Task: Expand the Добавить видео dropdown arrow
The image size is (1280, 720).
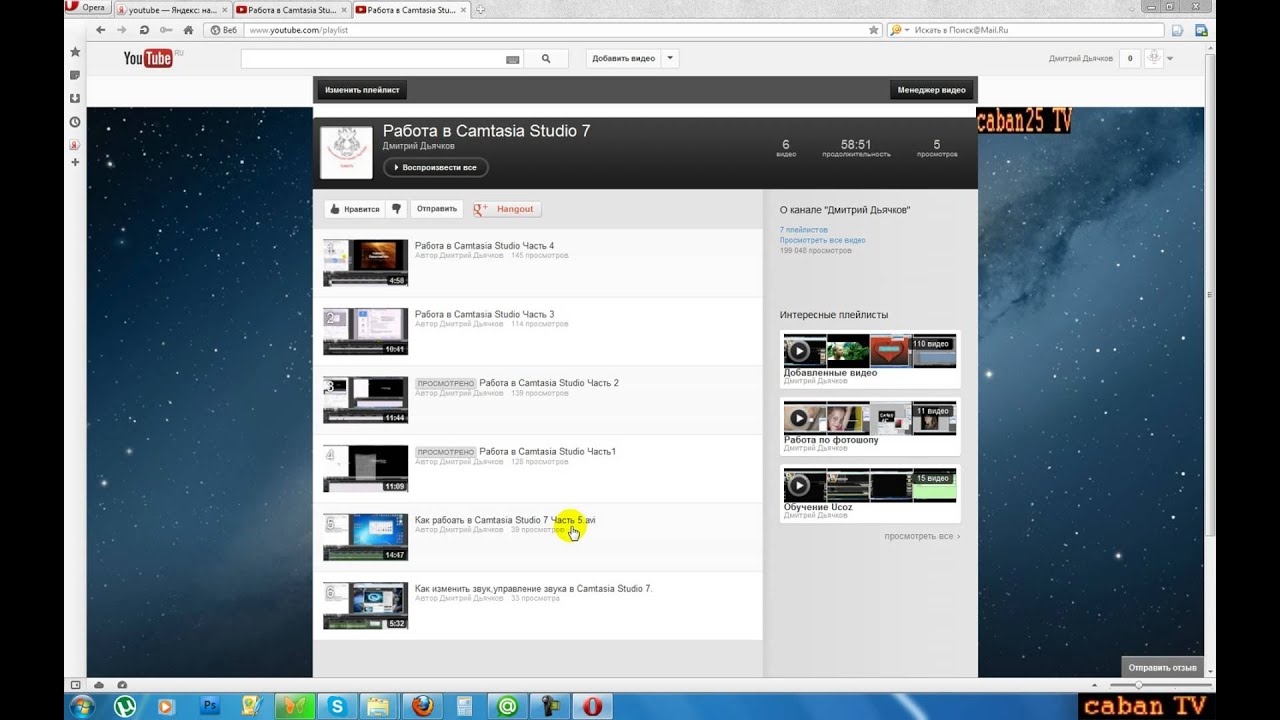Action: click(x=670, y=59)
